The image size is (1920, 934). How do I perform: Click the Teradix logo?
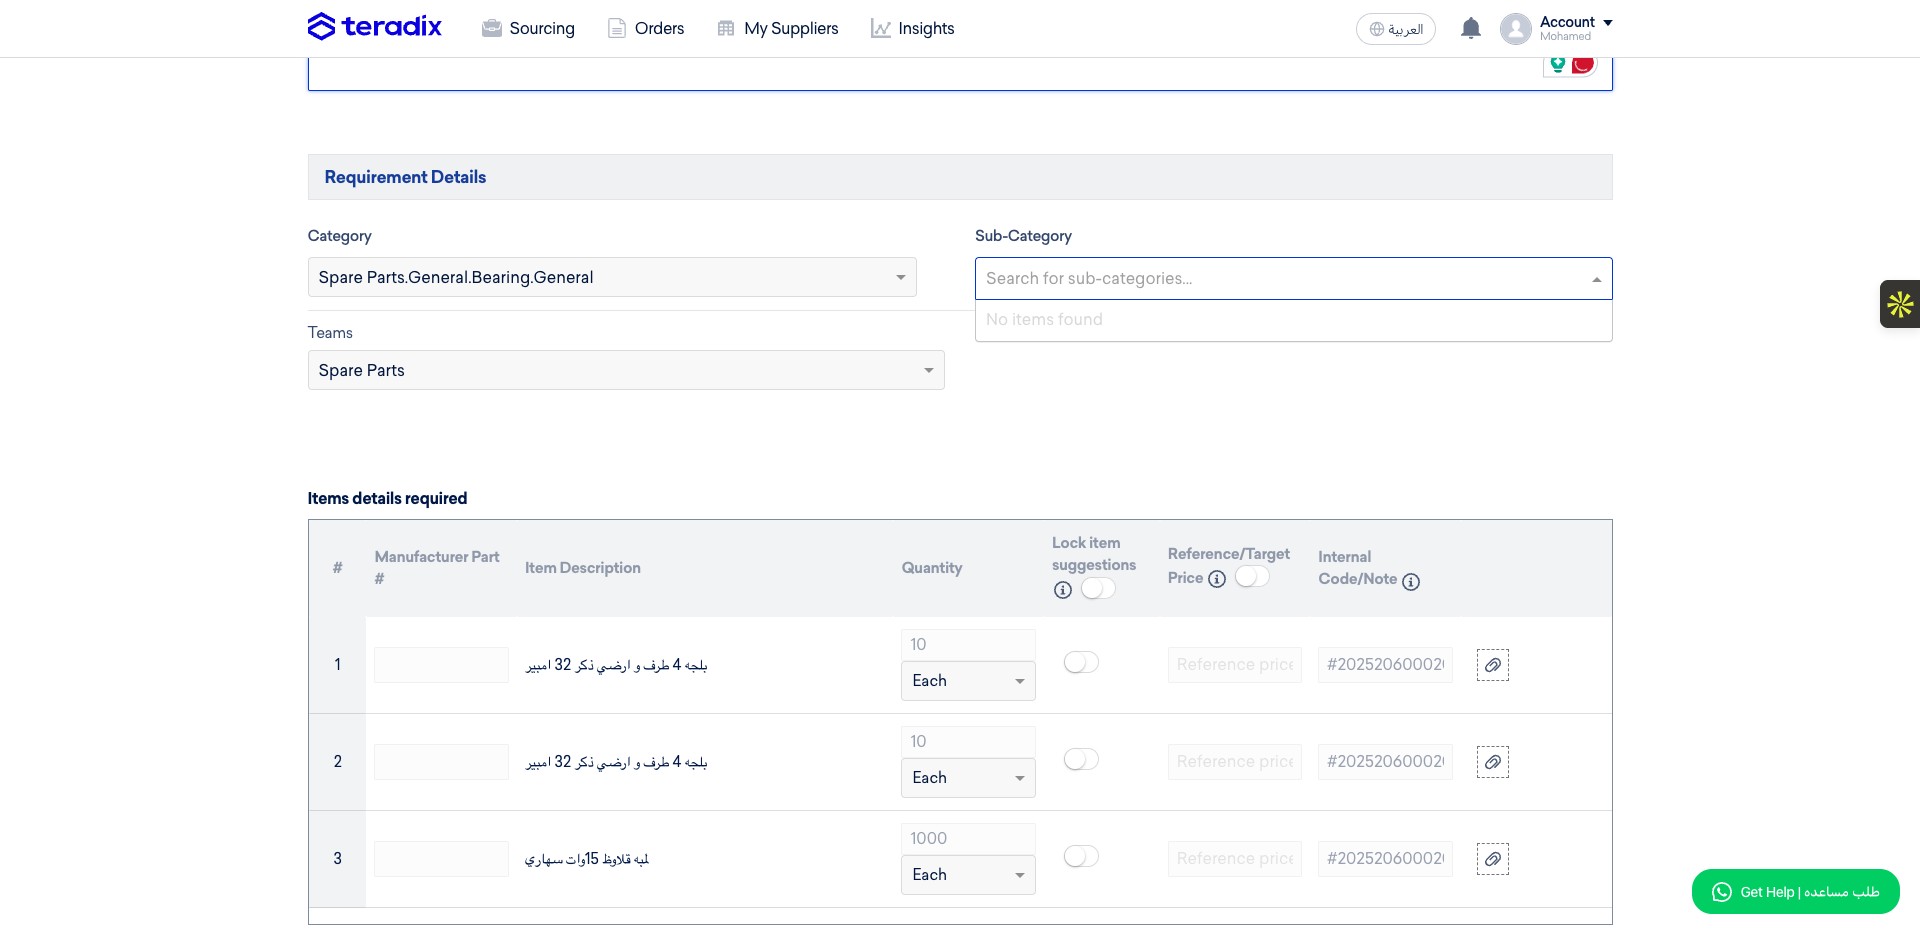pos(374,27)
